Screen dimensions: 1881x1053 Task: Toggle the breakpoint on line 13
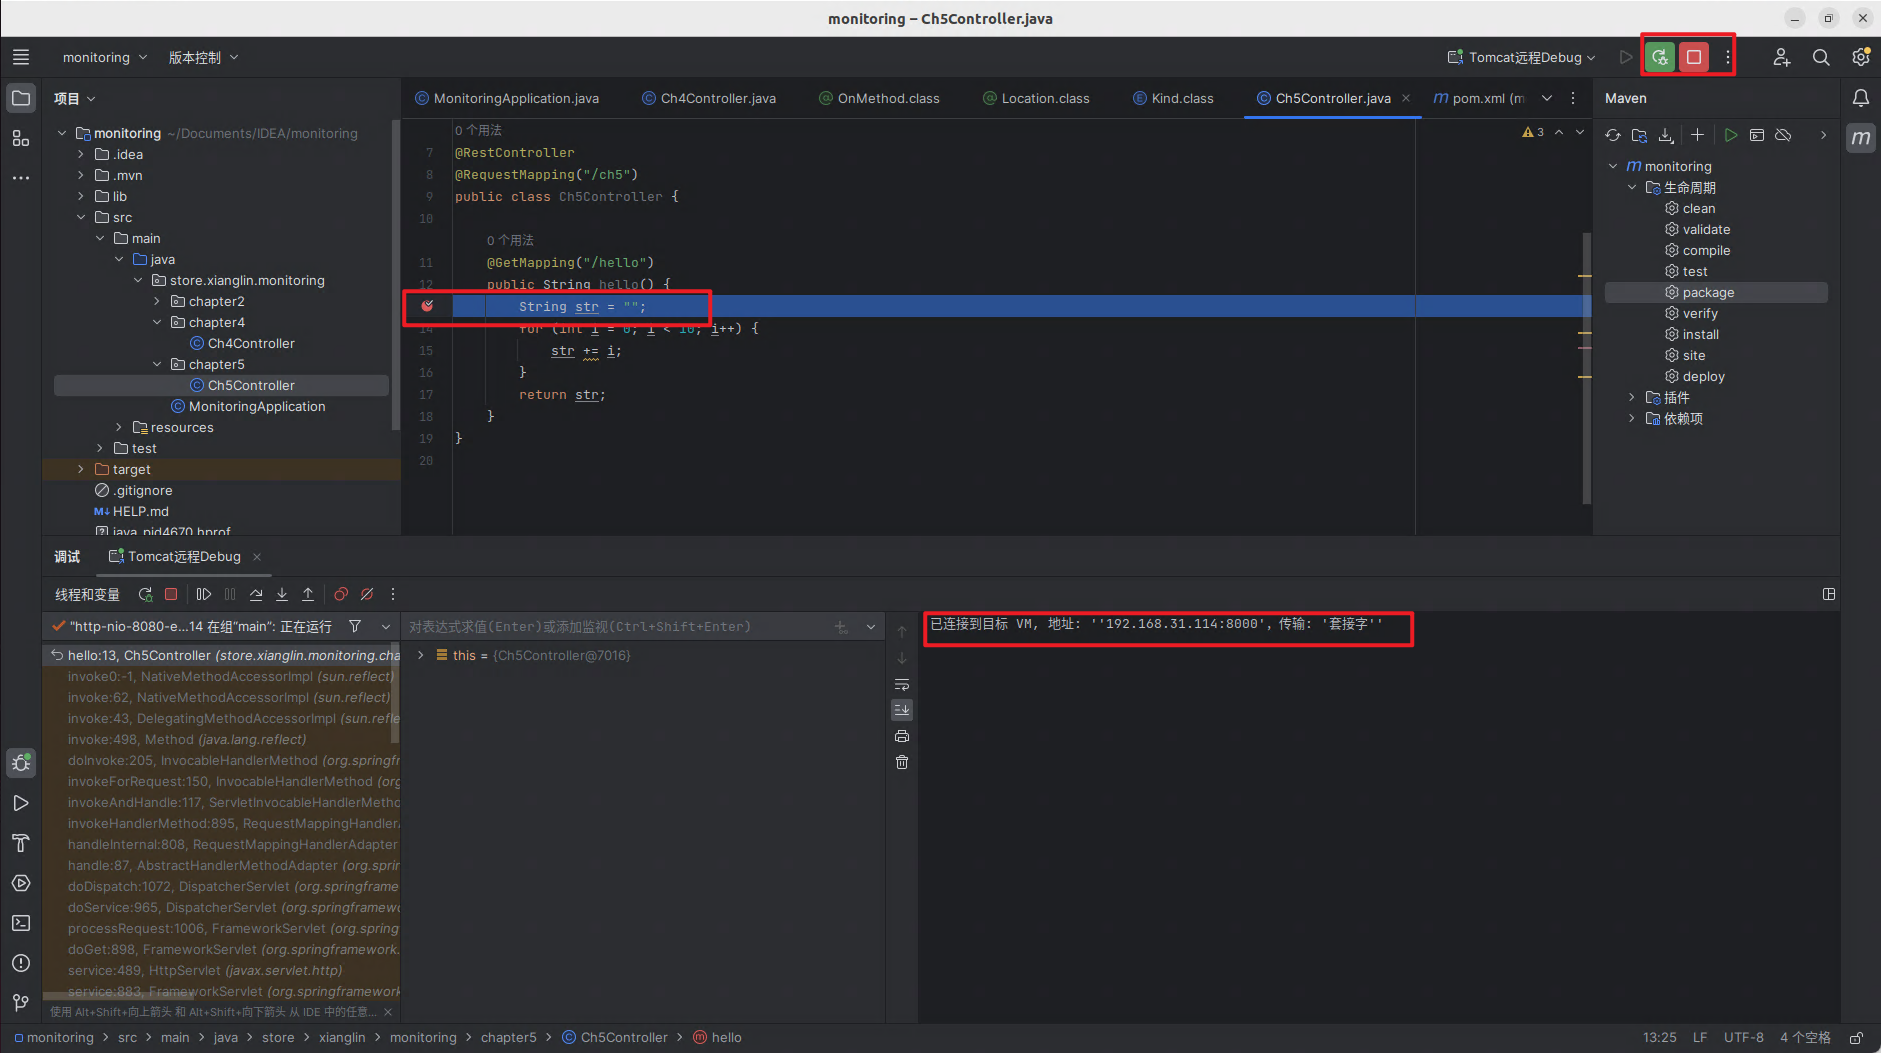(x=427, y=306)
